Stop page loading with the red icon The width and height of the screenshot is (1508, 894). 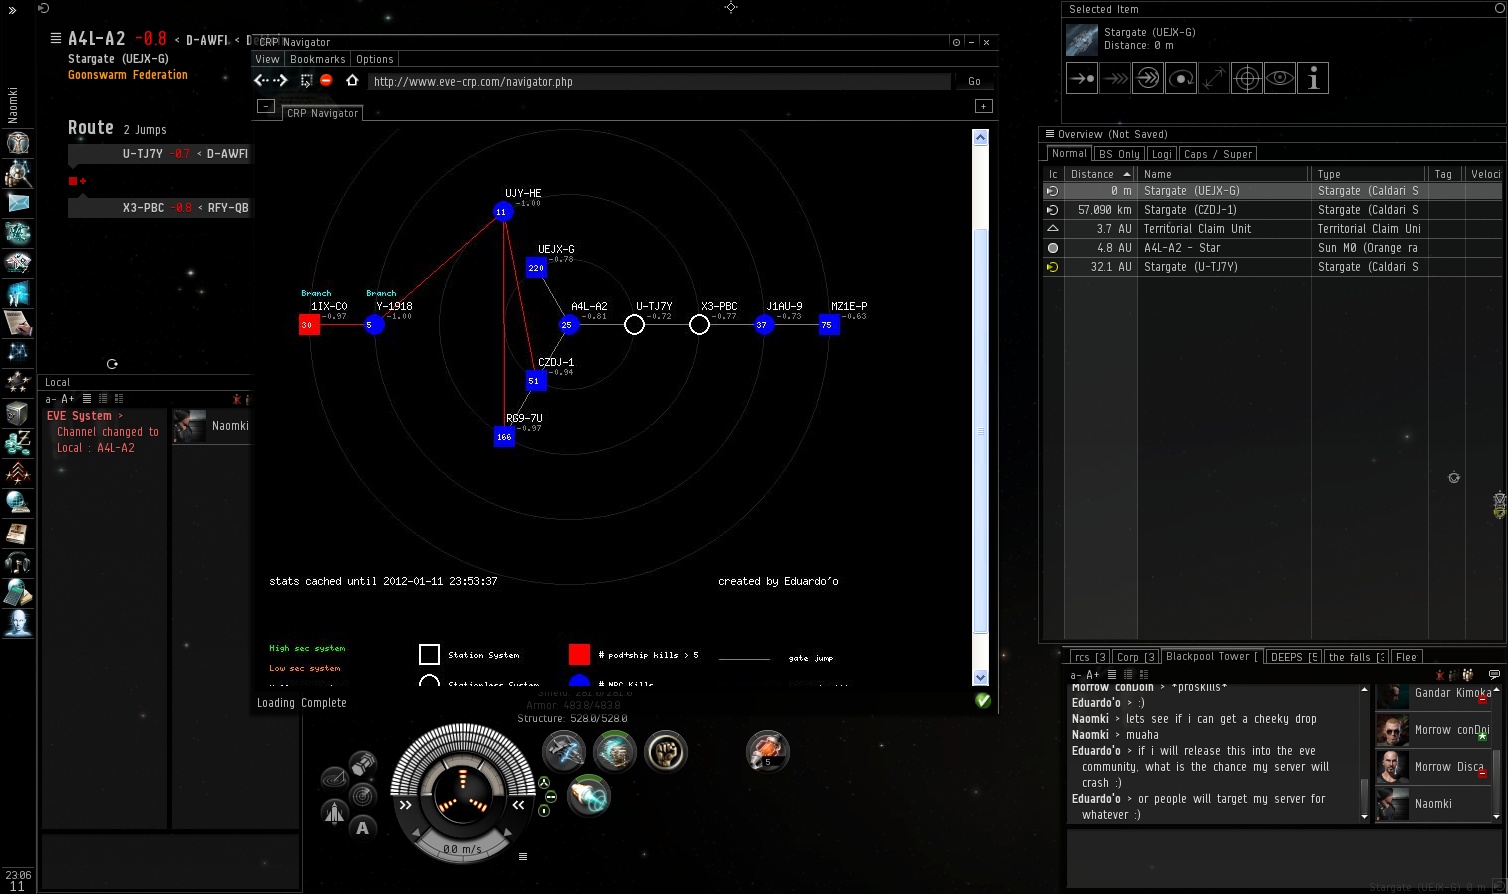click(x=326, y=81)
